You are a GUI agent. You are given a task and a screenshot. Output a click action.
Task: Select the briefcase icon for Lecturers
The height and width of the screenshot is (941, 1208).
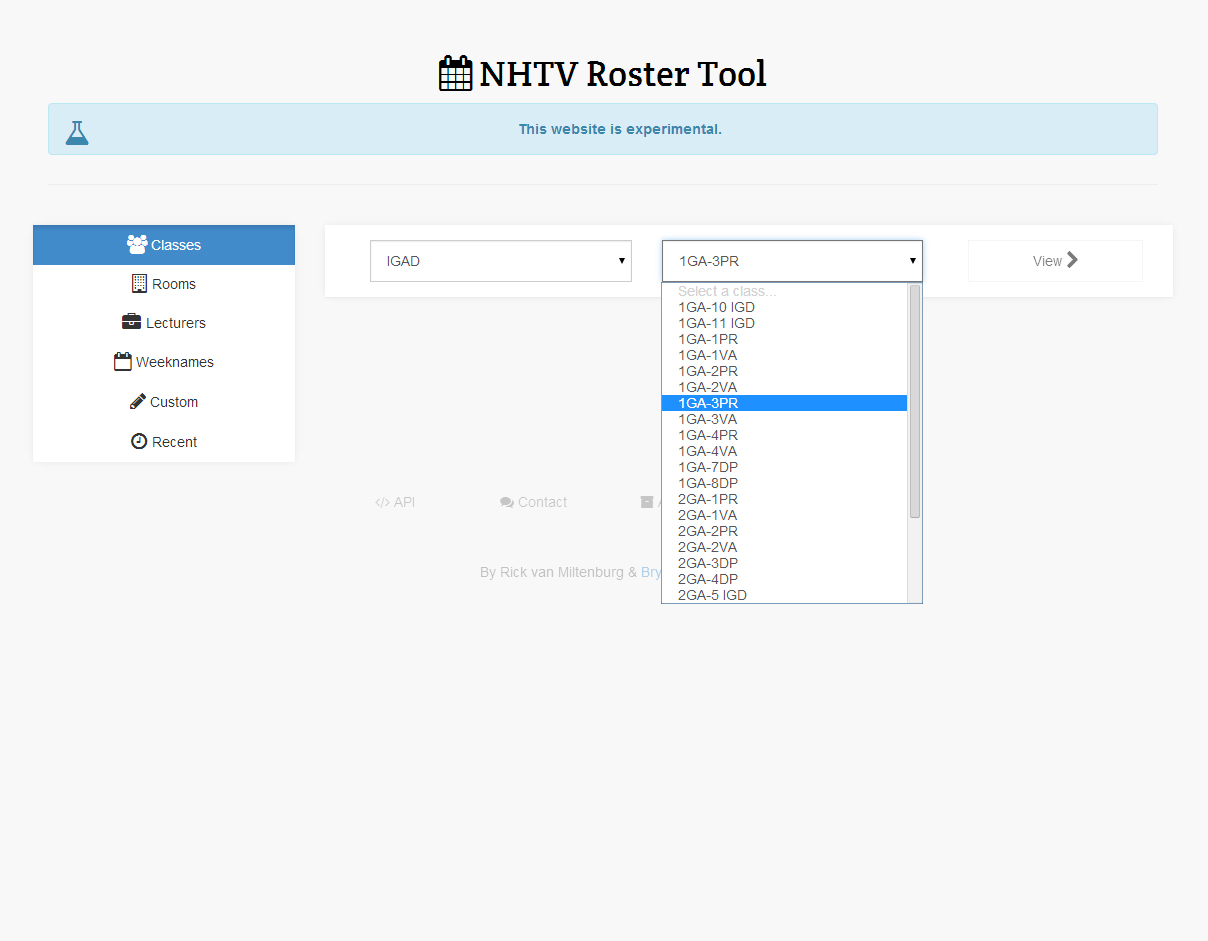[131, 322]
